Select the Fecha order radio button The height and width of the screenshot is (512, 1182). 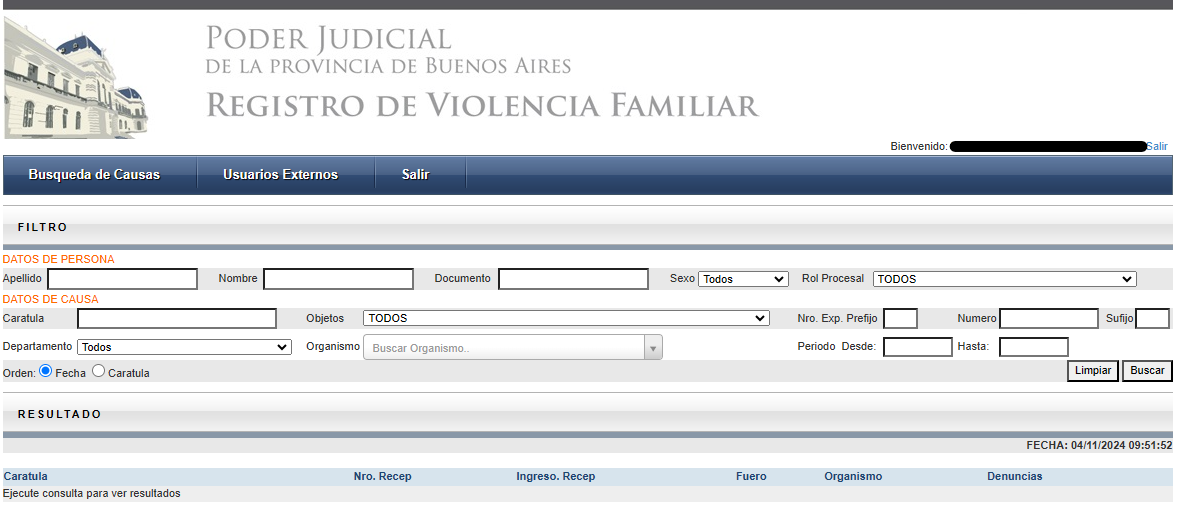pyautogui.click(x=45, y=371)
